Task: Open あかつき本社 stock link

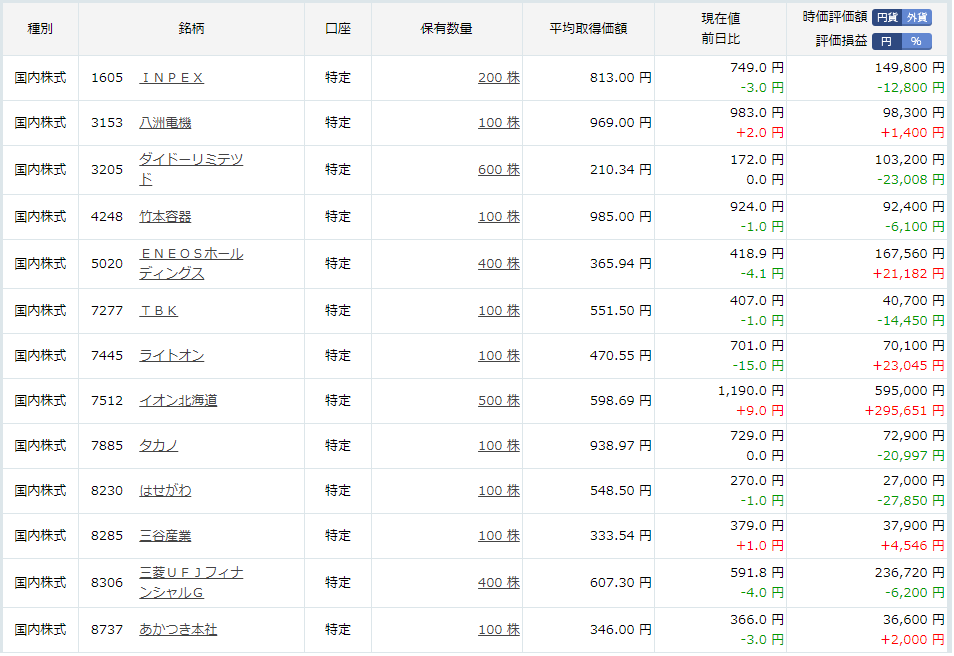Action: [x=178, y=630]
